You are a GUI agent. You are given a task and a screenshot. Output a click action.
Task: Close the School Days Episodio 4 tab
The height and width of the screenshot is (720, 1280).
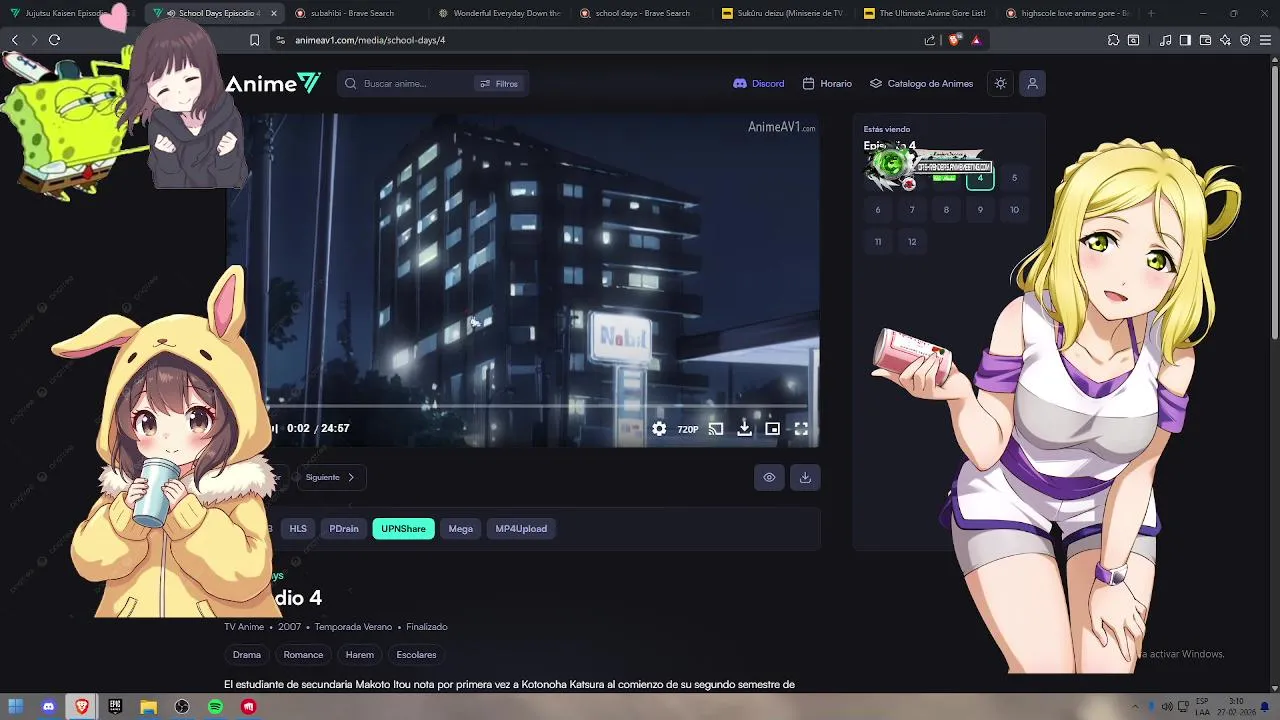pyautogui.click(x=273, y=13)
